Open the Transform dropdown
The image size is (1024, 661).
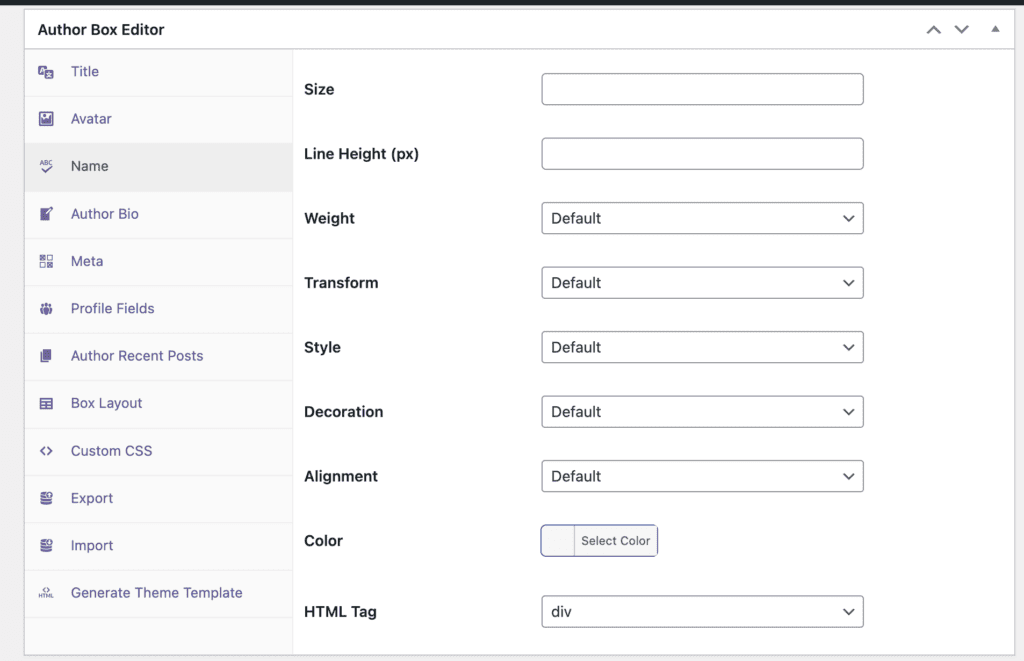702,282
